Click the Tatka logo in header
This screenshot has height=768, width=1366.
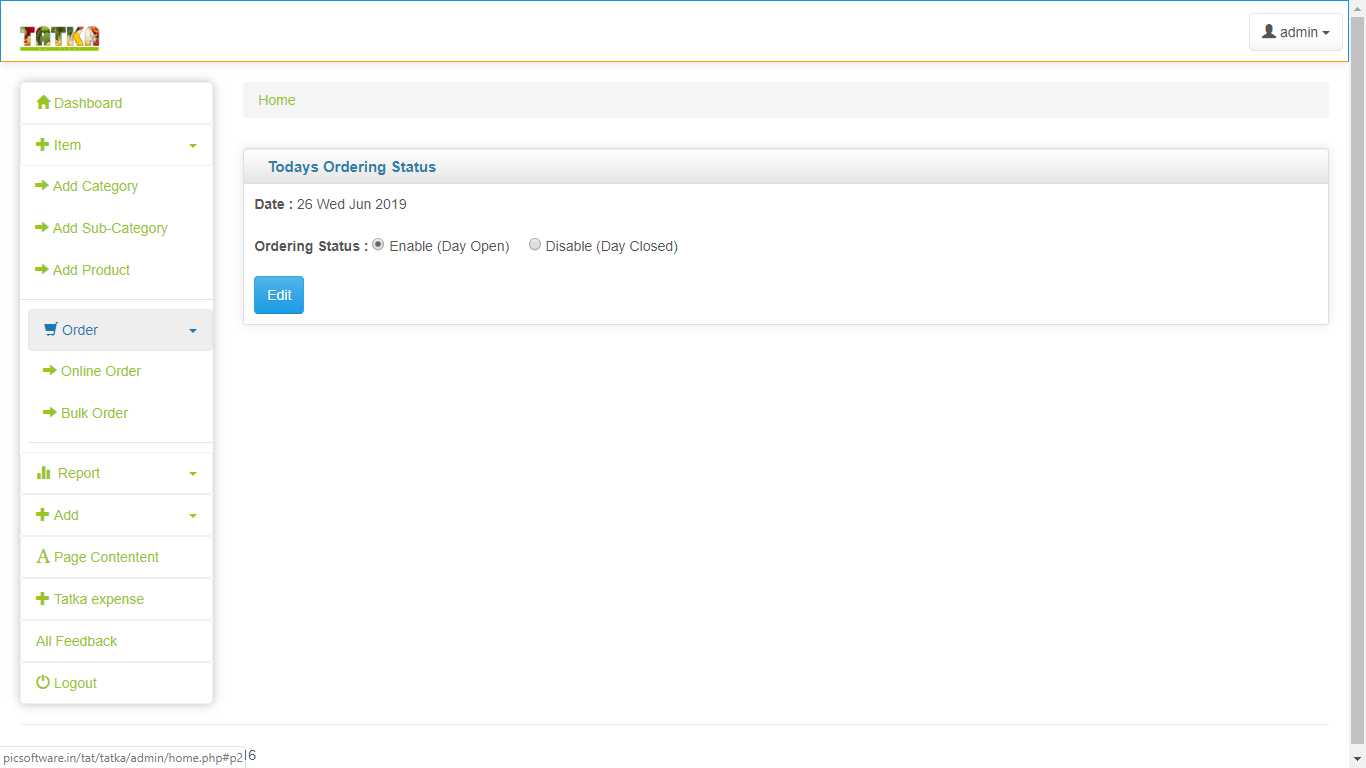click(59, 37)
